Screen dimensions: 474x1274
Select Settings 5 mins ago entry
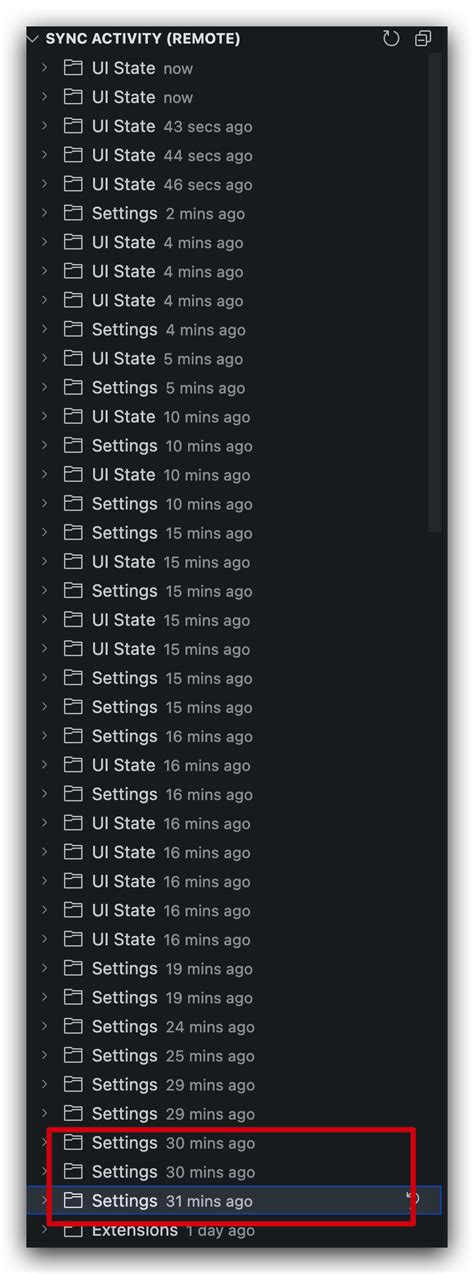tap(234, 387)
